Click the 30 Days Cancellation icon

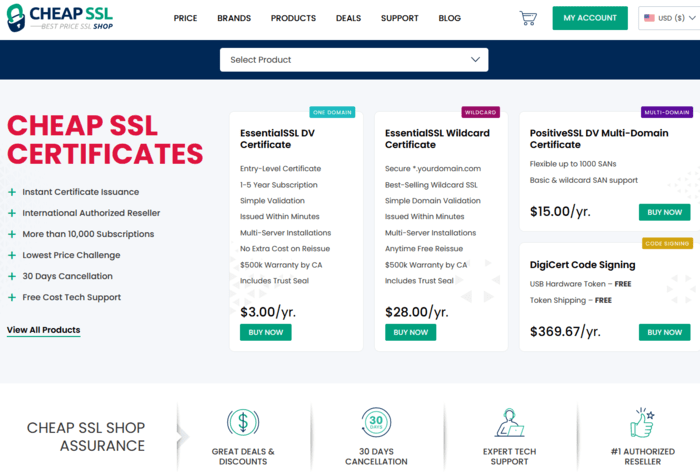pyautogui.click(x=376, y=422)
